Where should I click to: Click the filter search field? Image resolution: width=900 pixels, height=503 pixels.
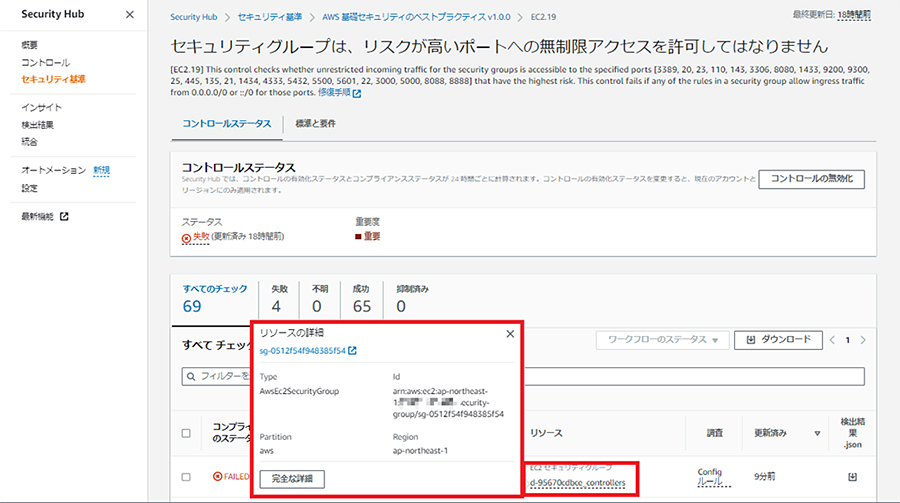click(523, 376)
